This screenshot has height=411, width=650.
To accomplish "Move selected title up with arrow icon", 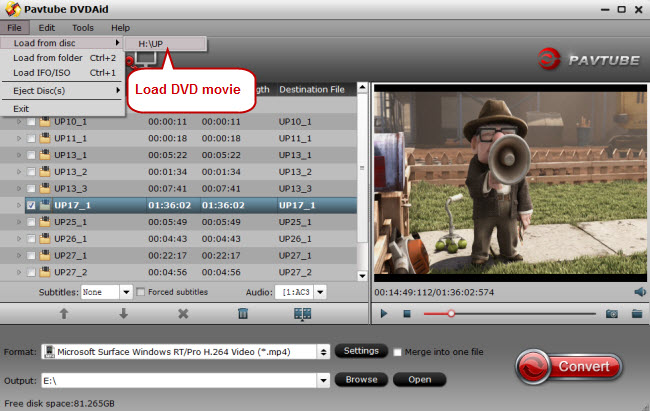I will click(64, 314).
